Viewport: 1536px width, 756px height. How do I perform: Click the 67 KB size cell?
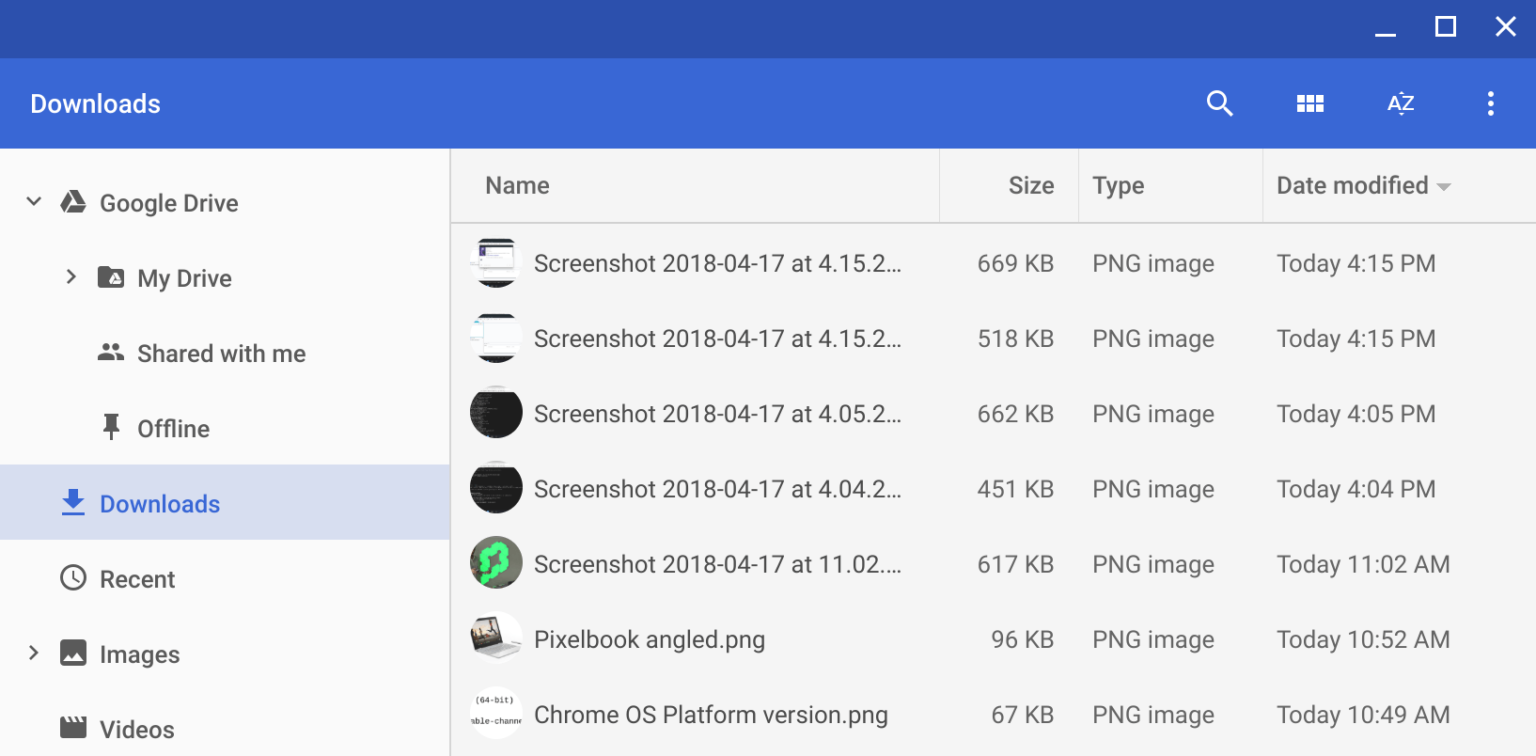[x=1022, y=714]
